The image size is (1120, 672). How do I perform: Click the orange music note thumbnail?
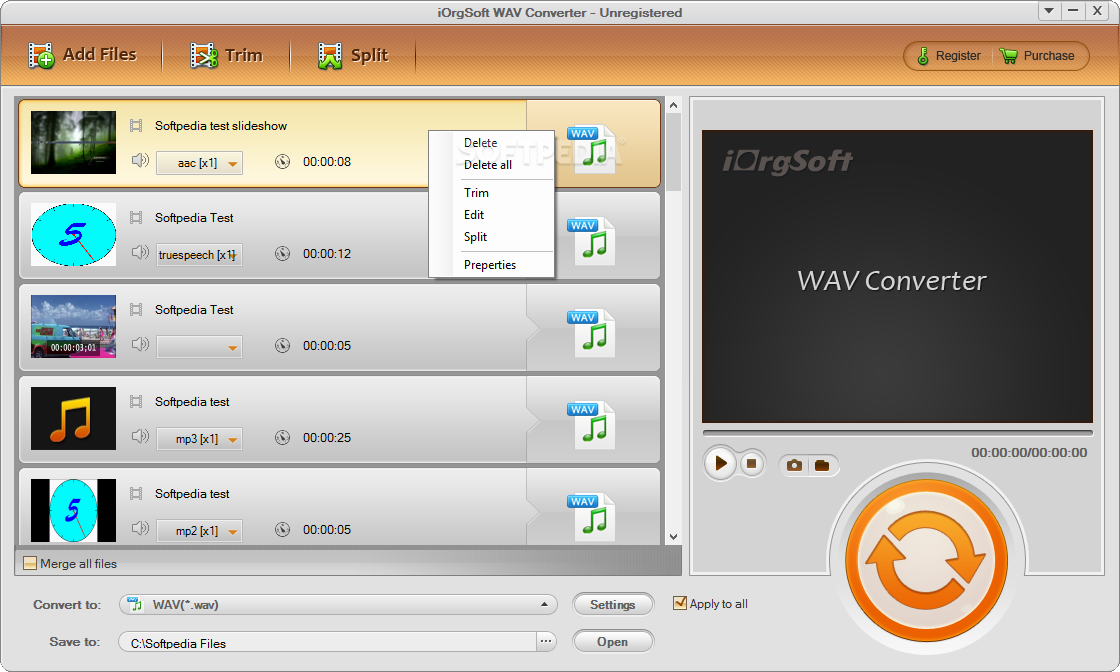click(x=74, y=418)
